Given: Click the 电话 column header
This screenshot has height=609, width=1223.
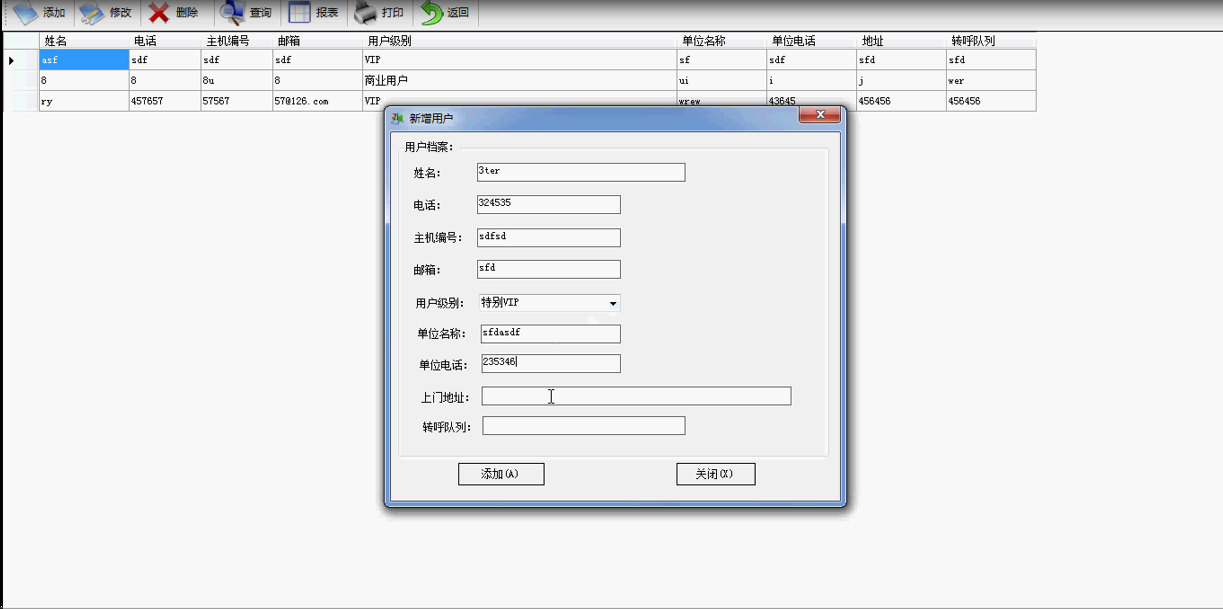Looking at the screenshot, I should (x=165, y=41).
